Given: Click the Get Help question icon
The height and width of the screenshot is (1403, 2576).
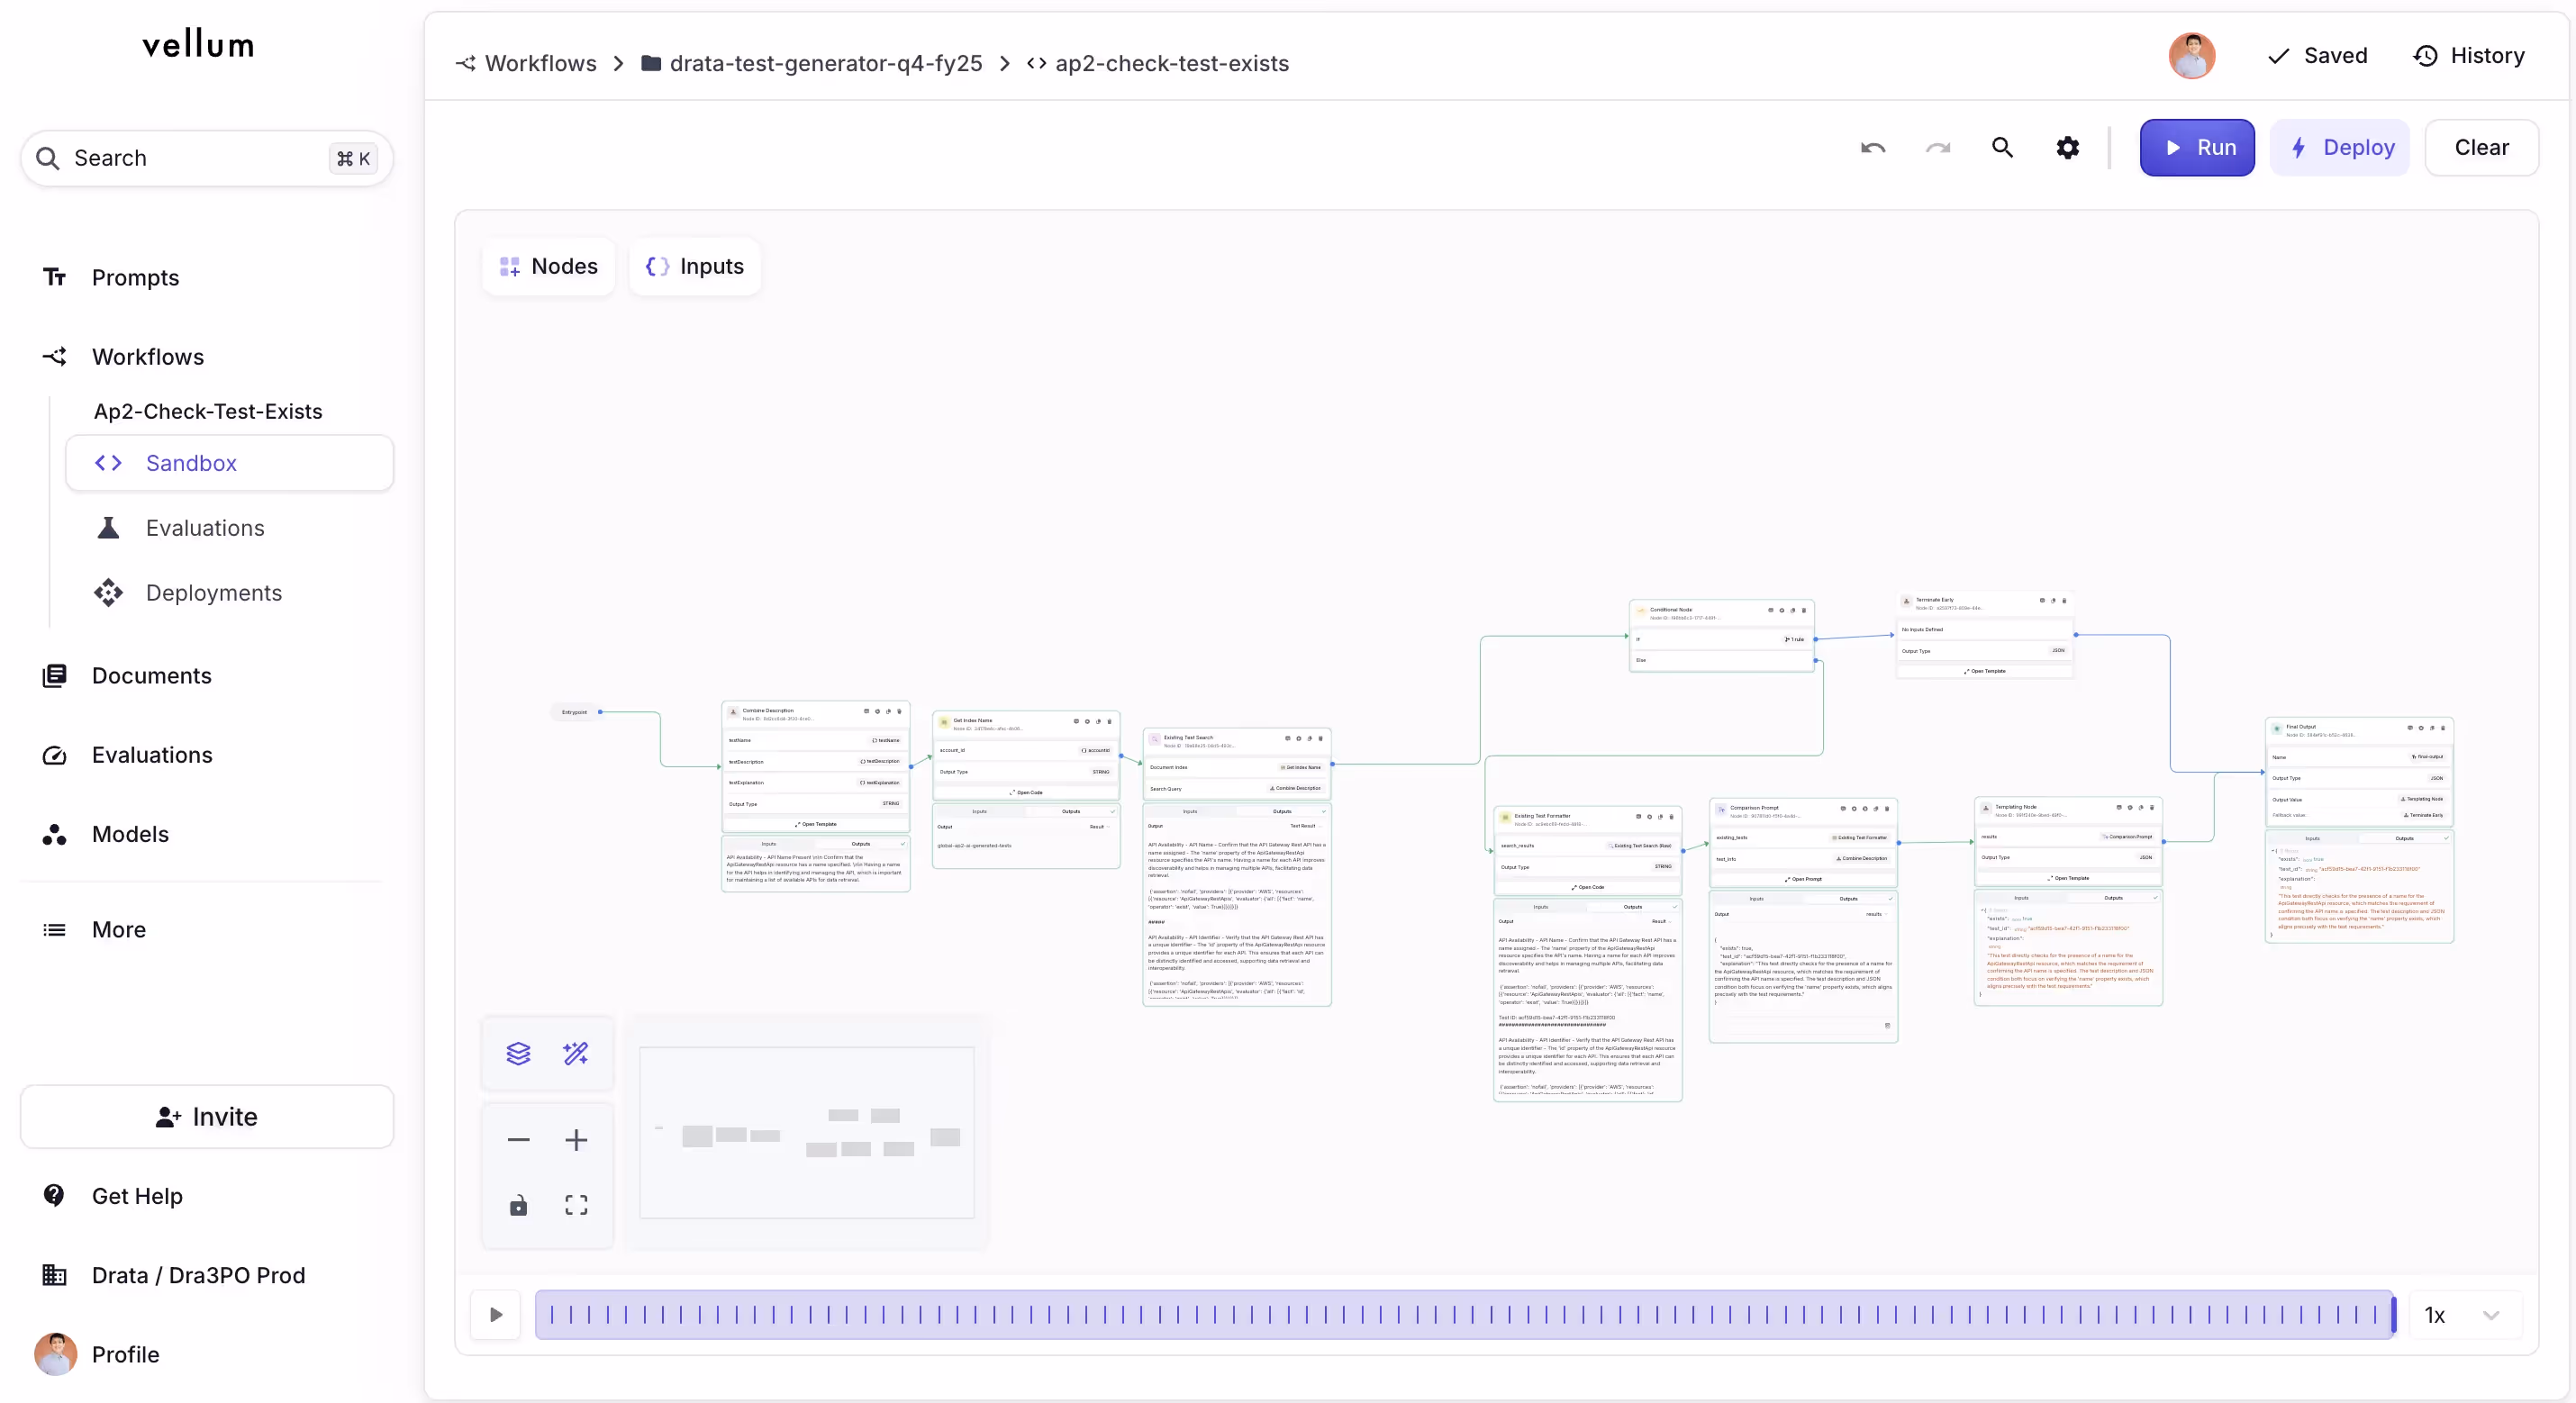Looking at the screenshot, I should click(x=54, y=1195).
